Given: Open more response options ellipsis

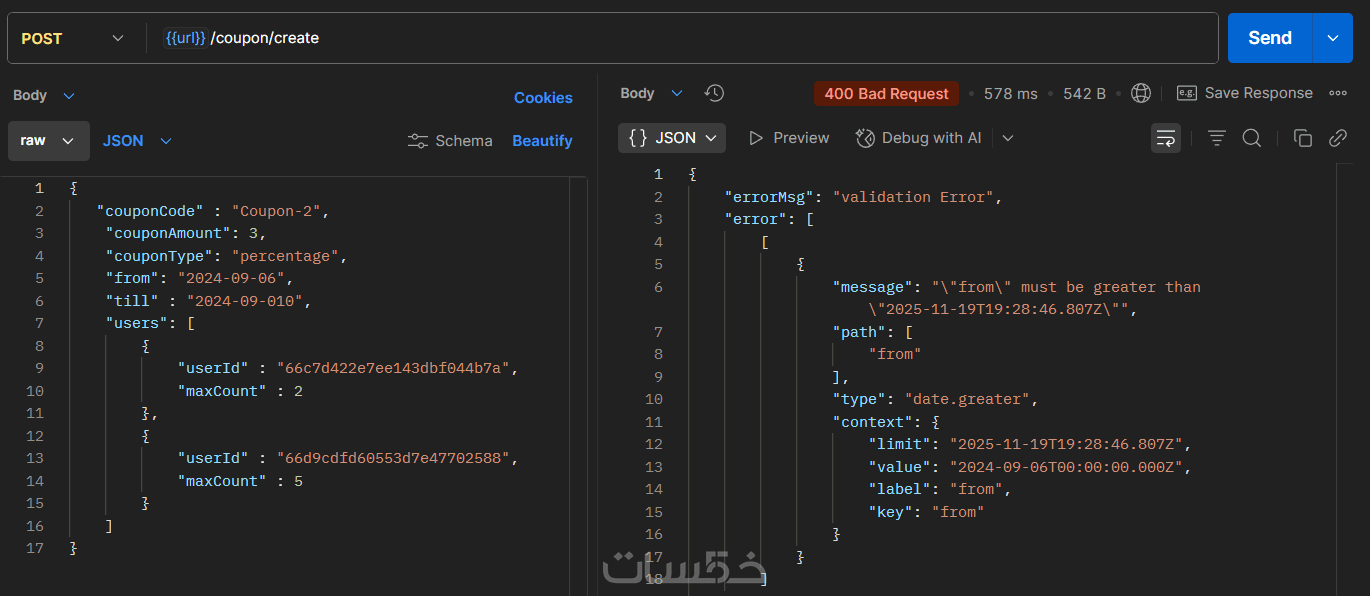Looking at the screenshot, I should (x=1338, y=93).
